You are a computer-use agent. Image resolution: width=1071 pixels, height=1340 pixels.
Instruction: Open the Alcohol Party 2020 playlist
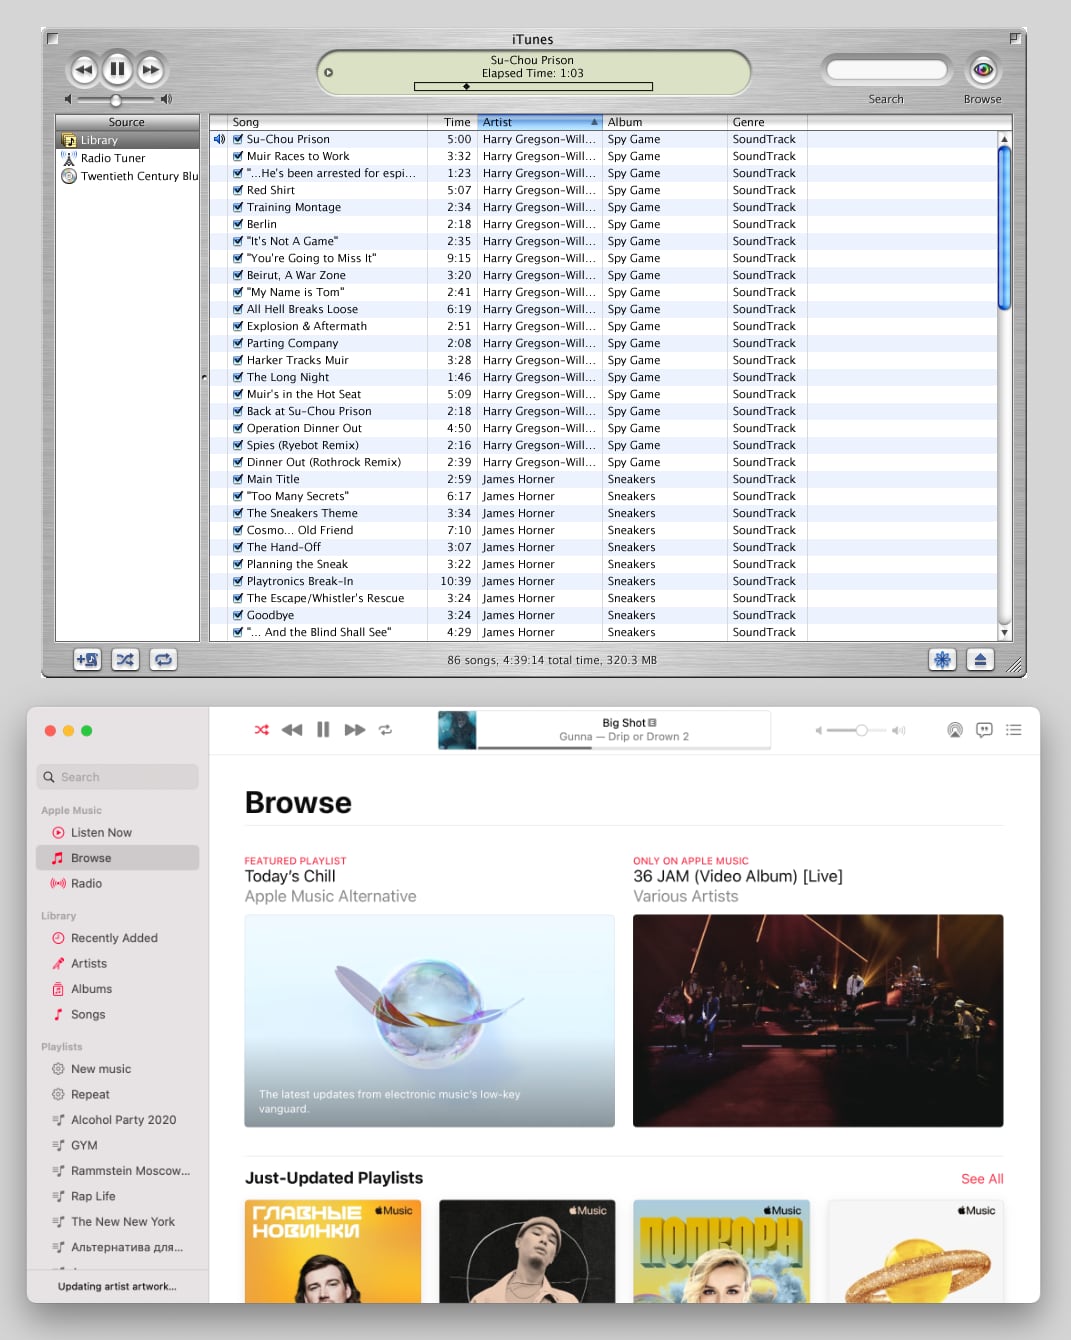(x=118, y=1120)
